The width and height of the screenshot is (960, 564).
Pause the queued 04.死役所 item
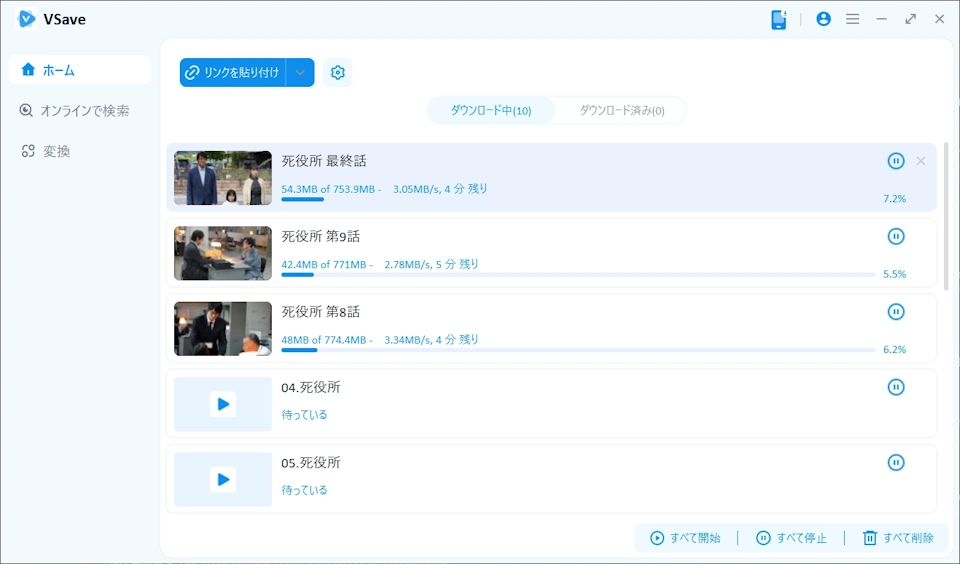point(896,387)
